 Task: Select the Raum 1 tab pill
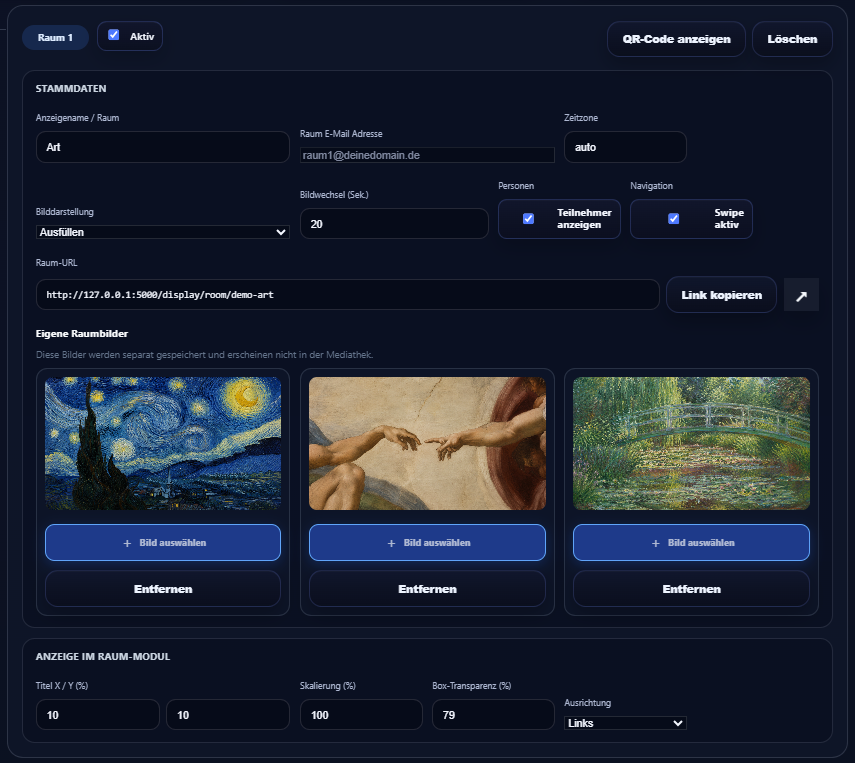55,38
